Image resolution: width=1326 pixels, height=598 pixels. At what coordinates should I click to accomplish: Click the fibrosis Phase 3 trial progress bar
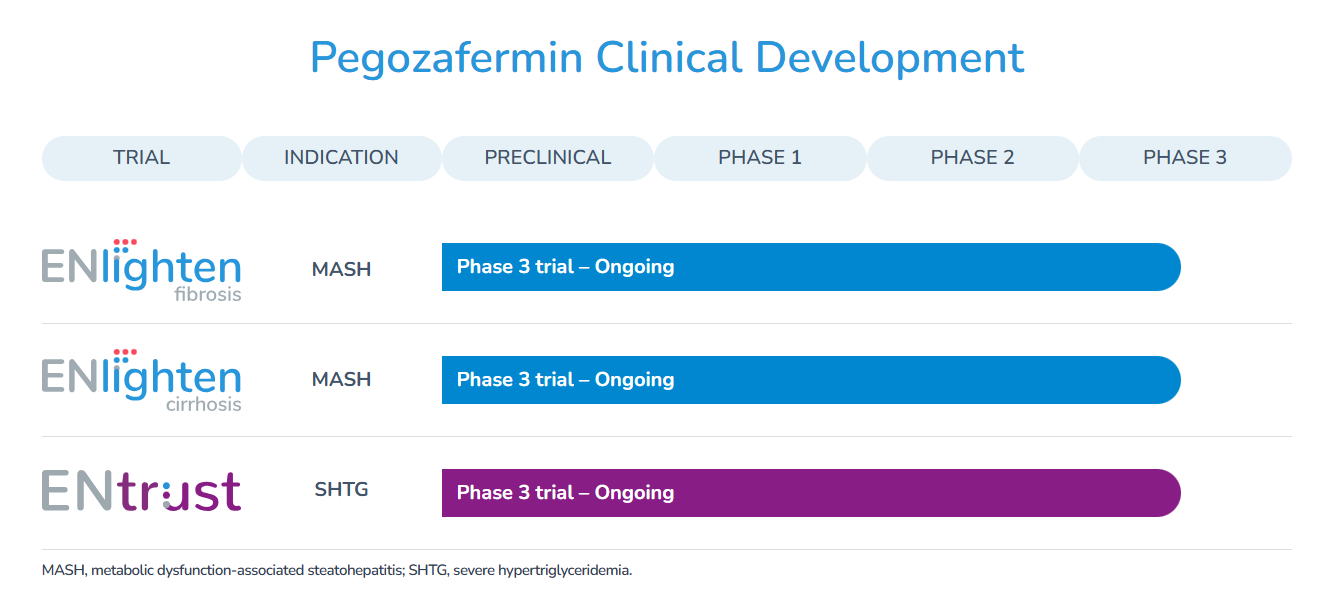tap(810, 267)
